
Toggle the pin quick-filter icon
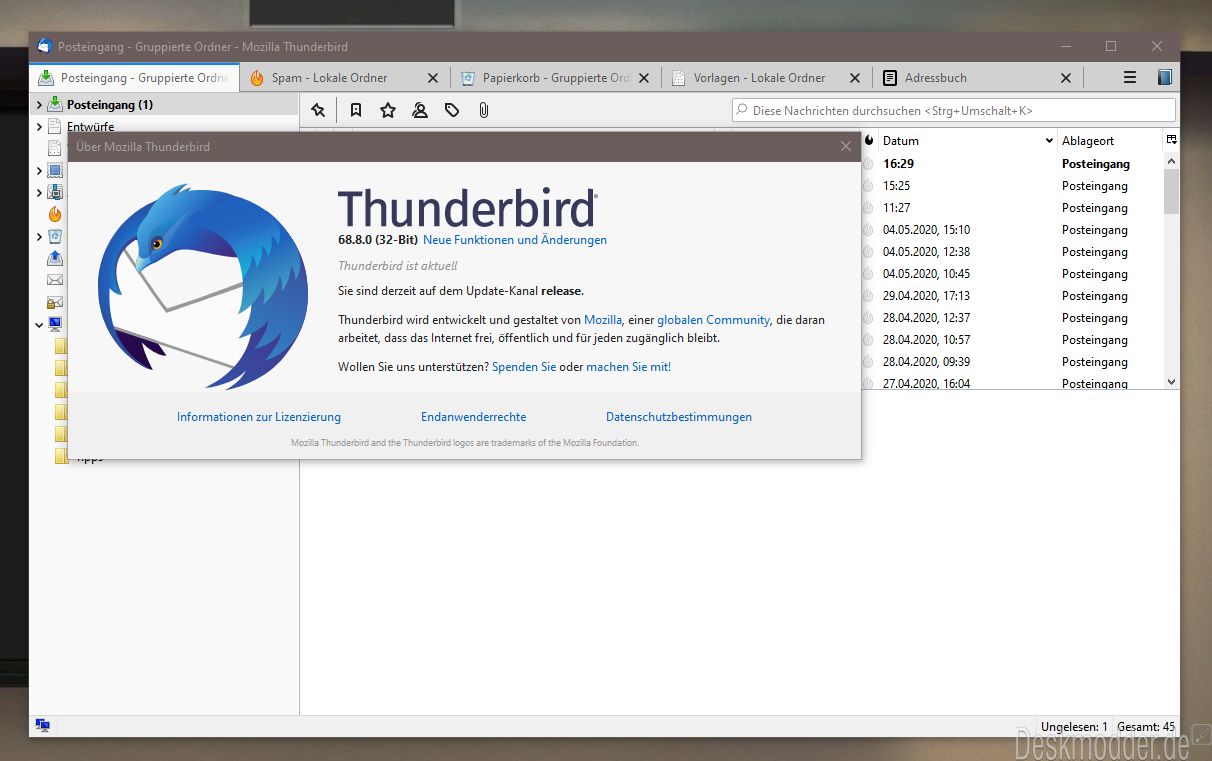click(x=318, y=110)
